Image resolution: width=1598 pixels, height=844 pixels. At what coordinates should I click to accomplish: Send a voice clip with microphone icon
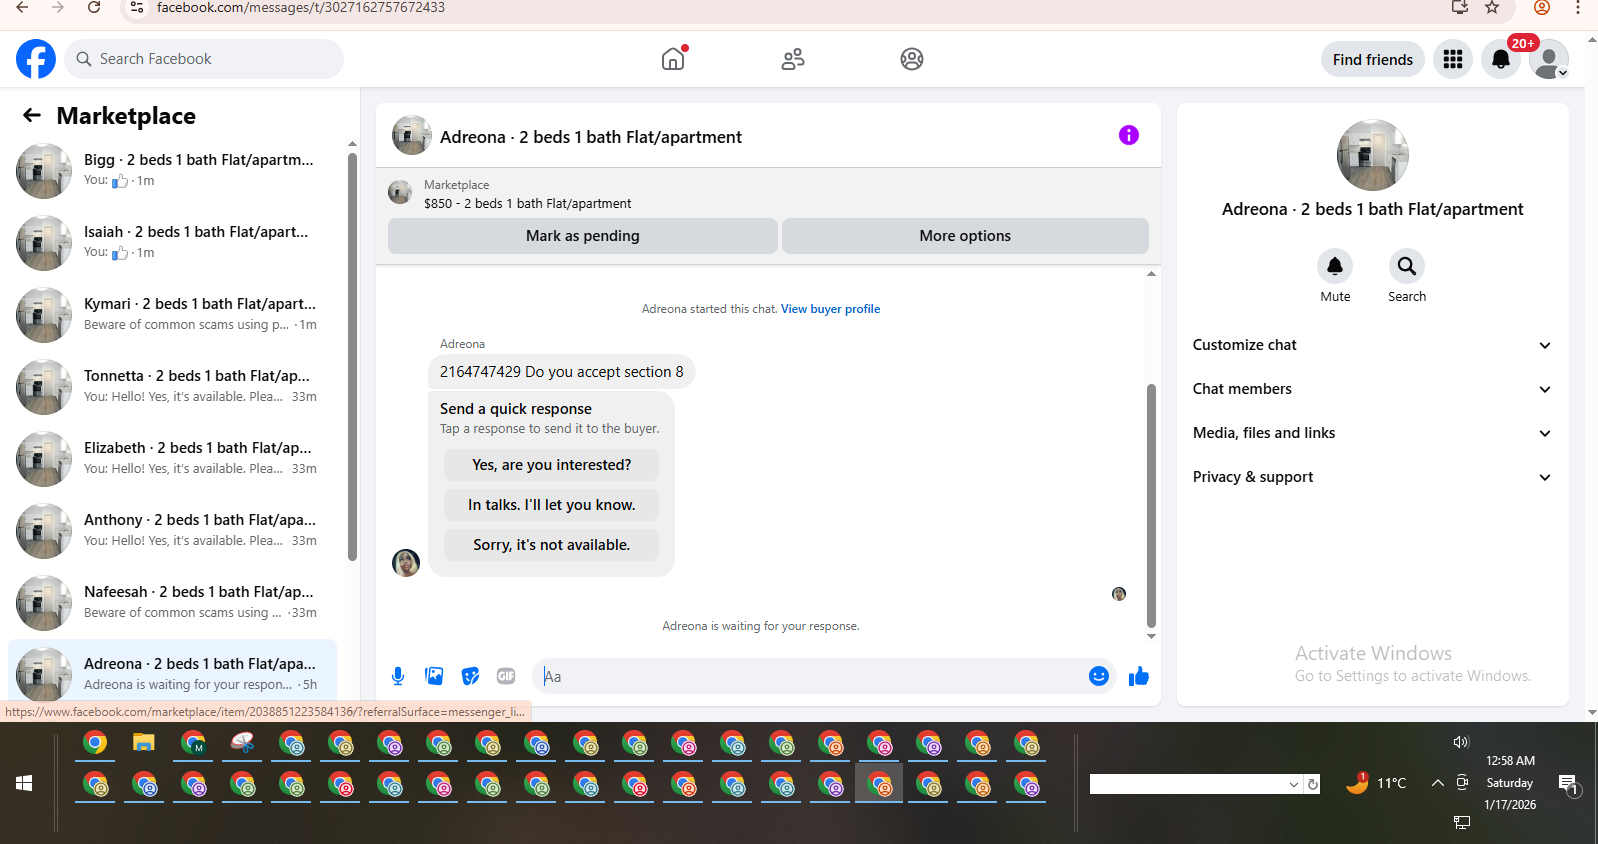[x=398, y=676]
